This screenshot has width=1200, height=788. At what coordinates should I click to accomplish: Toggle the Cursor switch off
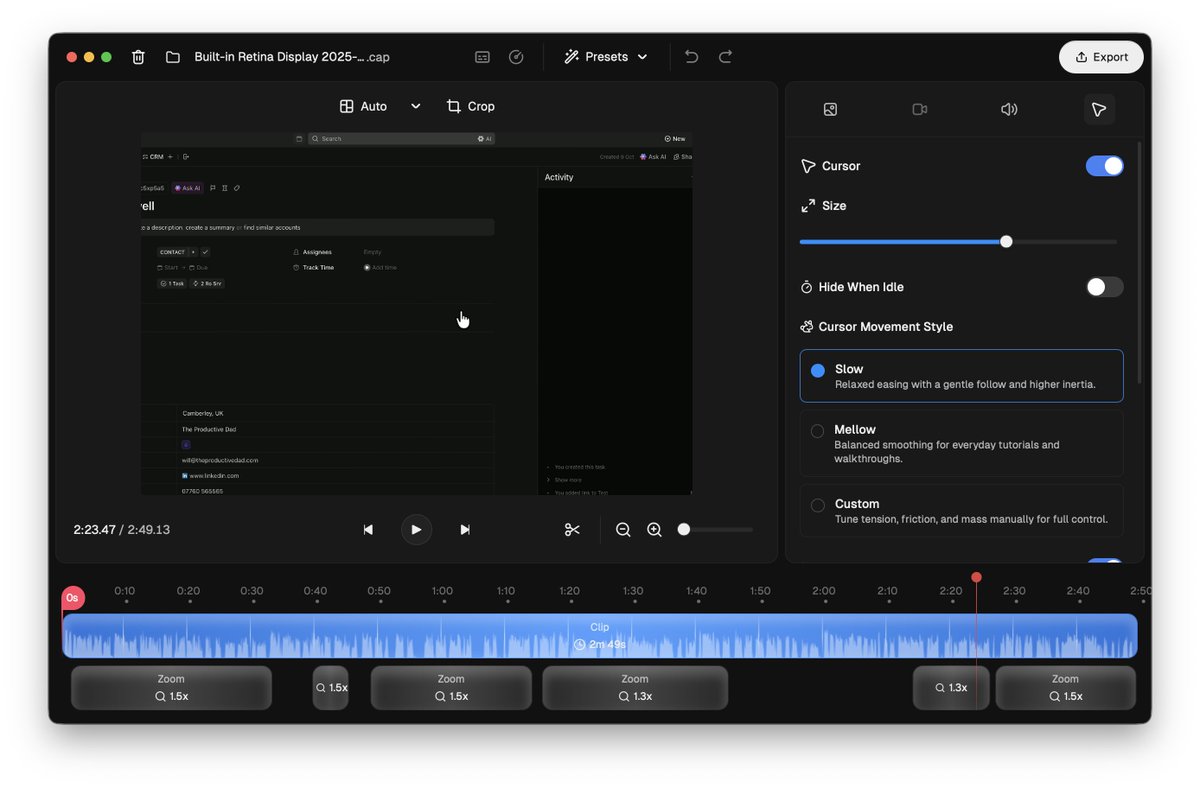(1105, 166)
